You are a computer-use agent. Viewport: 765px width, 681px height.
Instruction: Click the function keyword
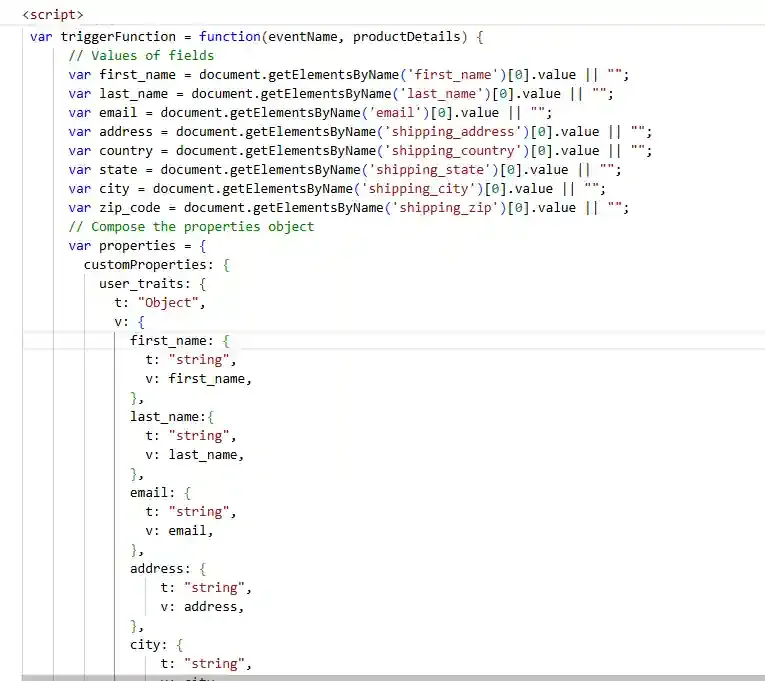[230, 37]
